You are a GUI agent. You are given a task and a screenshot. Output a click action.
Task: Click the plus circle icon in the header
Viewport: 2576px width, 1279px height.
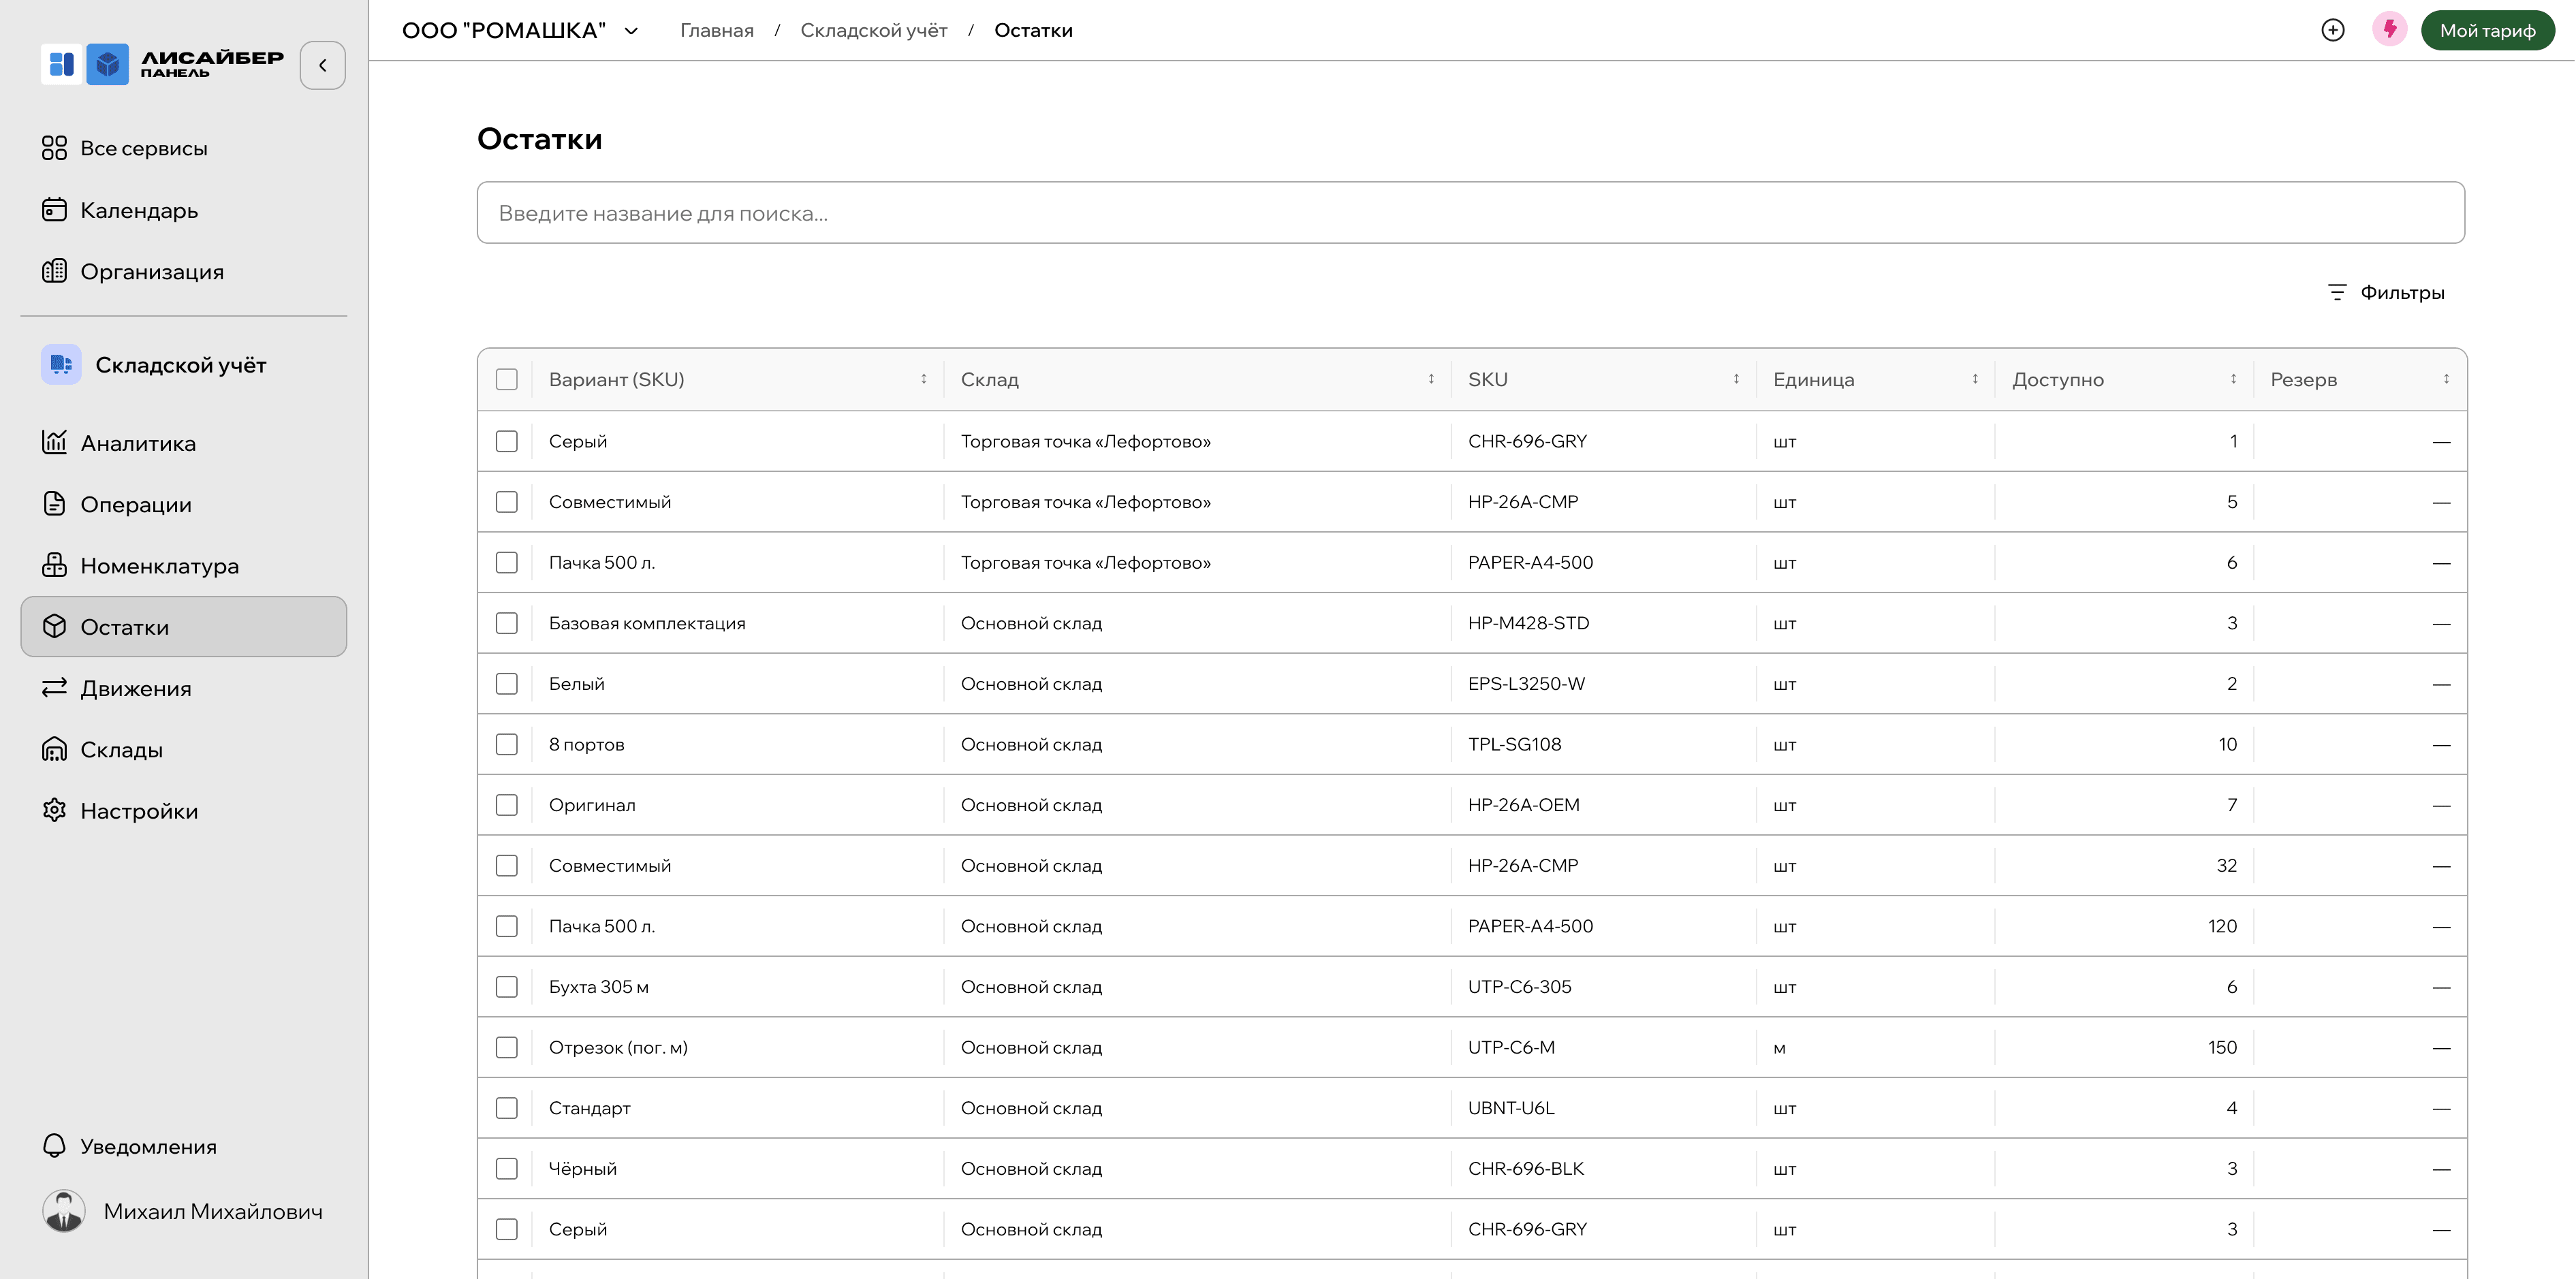pos(2333,30)
